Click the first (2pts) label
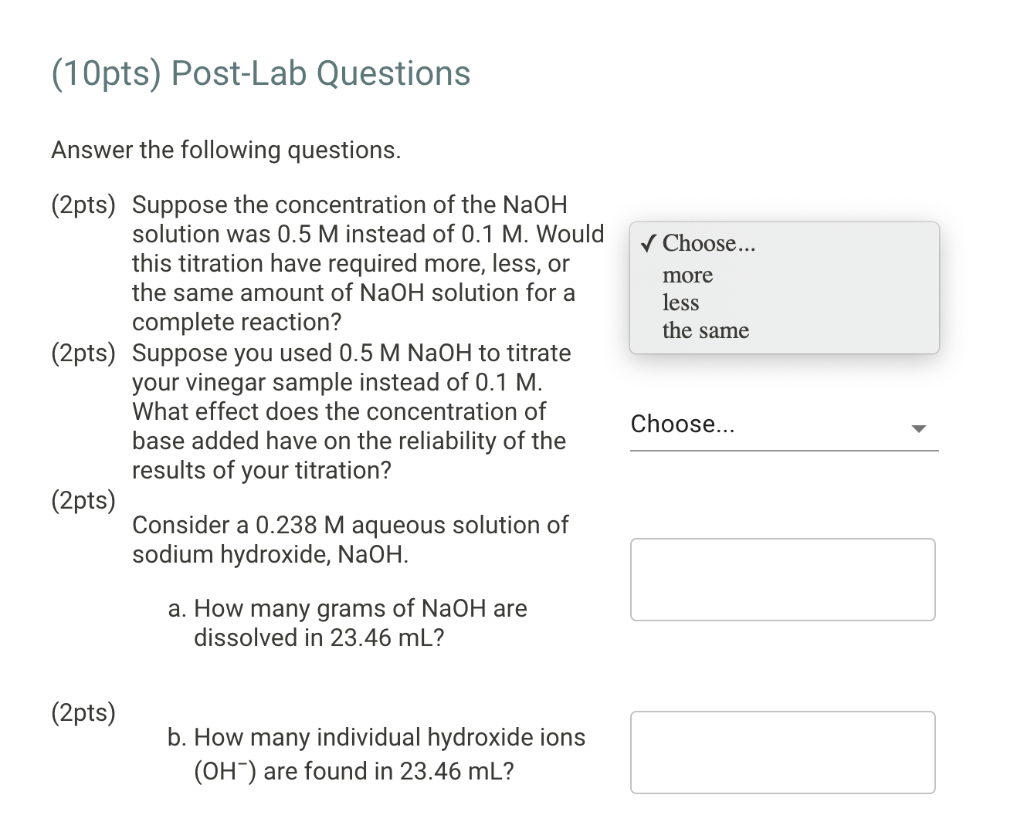The height and width of the screenshot is (832, 1024). pos(84,205)
